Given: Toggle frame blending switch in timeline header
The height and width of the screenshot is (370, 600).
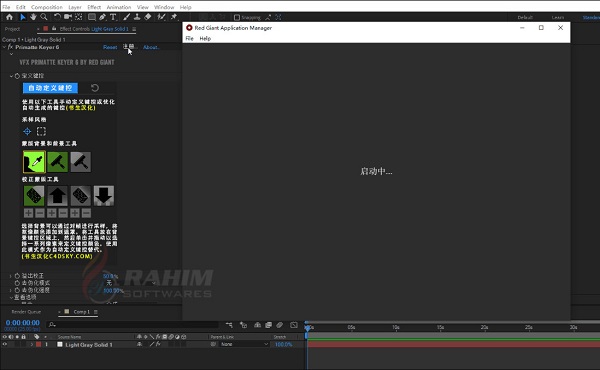Looking at the screenshot, I should tap(269, 325).
